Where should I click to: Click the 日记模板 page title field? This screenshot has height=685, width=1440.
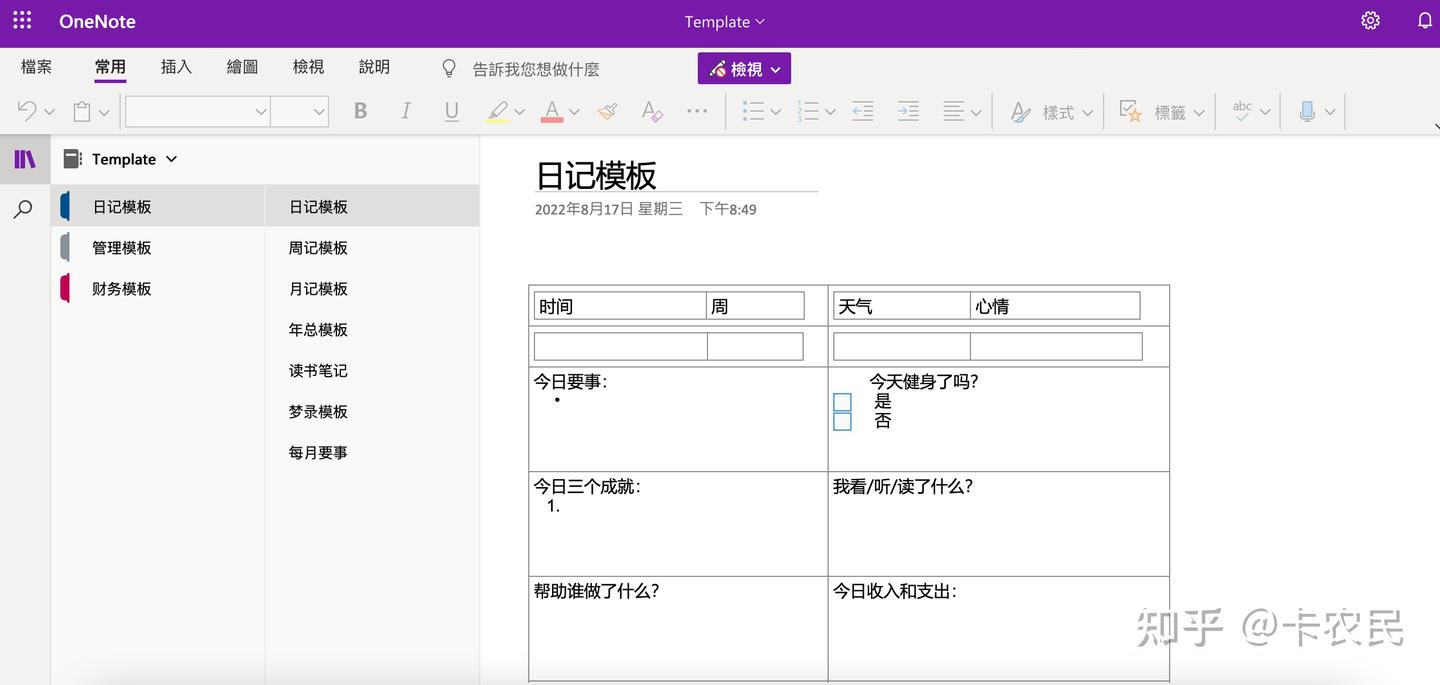(676, 175)
